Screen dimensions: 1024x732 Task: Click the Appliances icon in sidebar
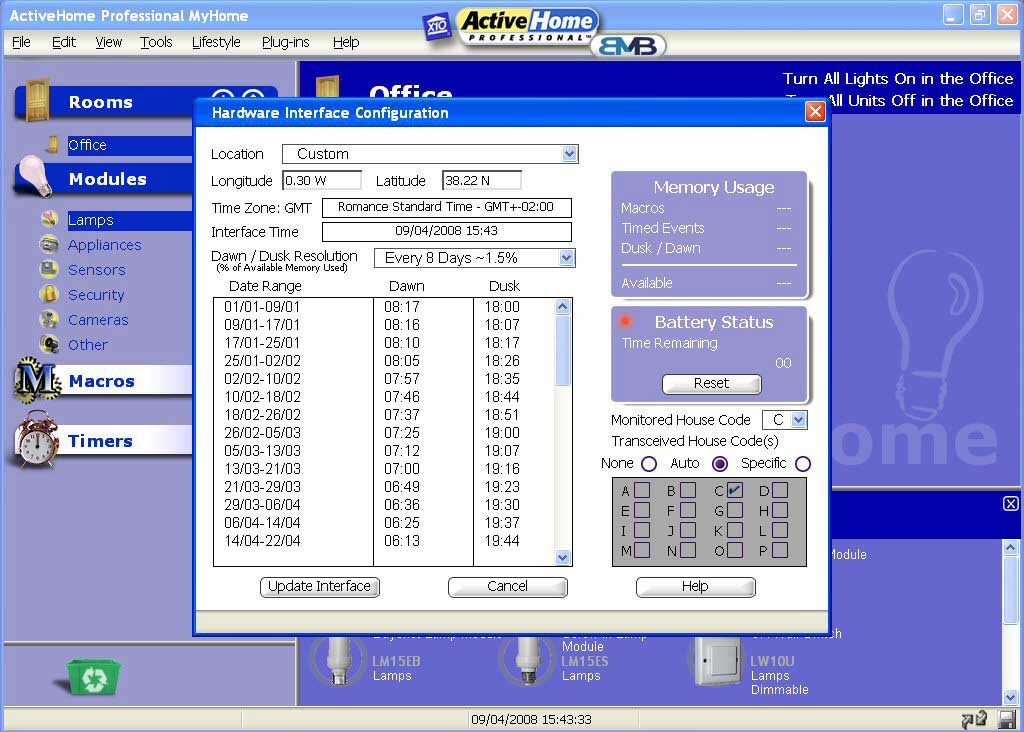(48, 245)
